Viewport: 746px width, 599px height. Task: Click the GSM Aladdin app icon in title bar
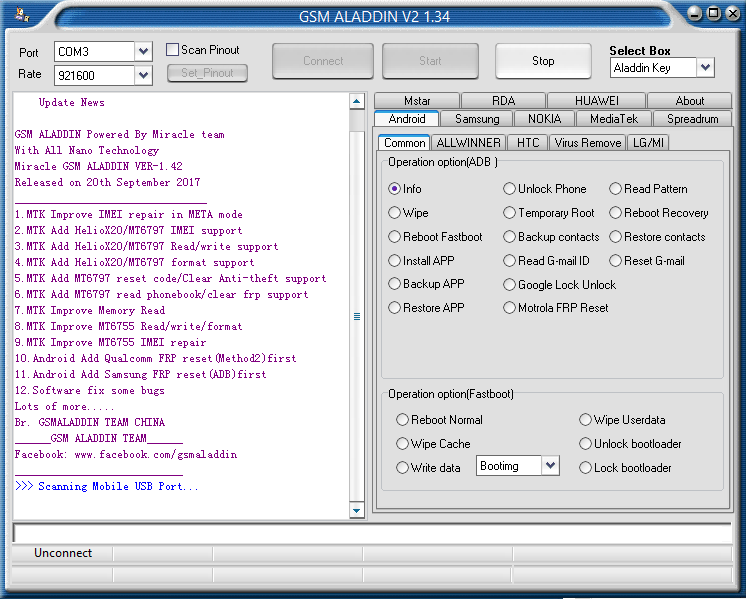click(x=22, y=14)
